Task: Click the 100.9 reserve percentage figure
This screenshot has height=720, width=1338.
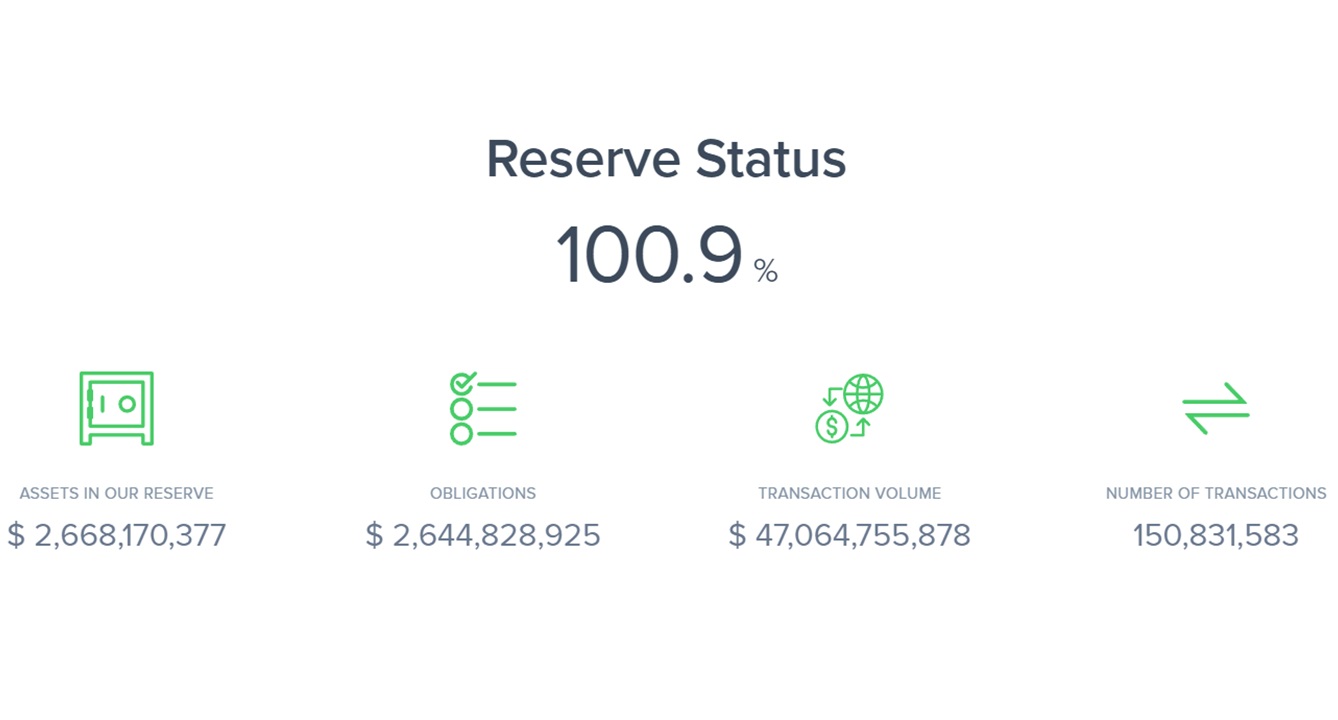Action: pyautogui.click(x=649, y=256)
